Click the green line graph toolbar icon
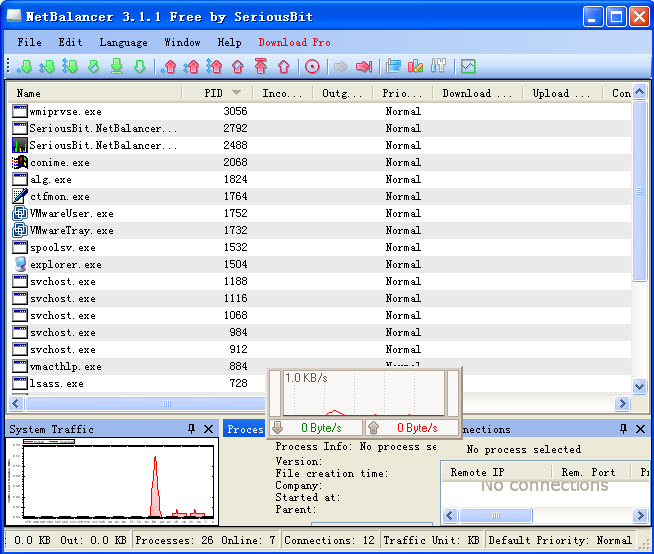 coord(468,67)
